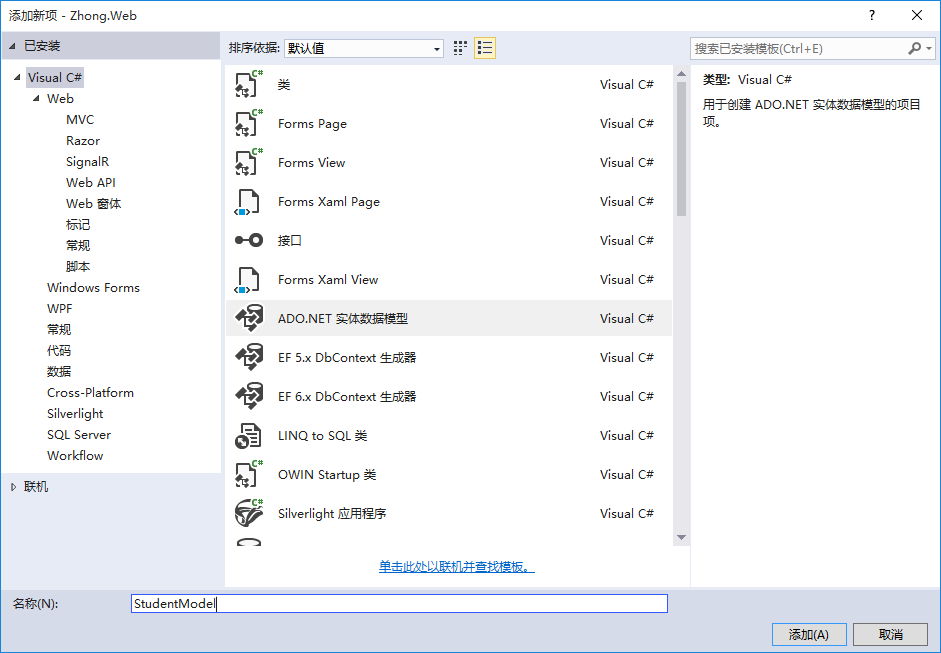Click the Forms Page template icon
Image resolution: width=941 pixels, height=653 pixels.
coord(248,123)
